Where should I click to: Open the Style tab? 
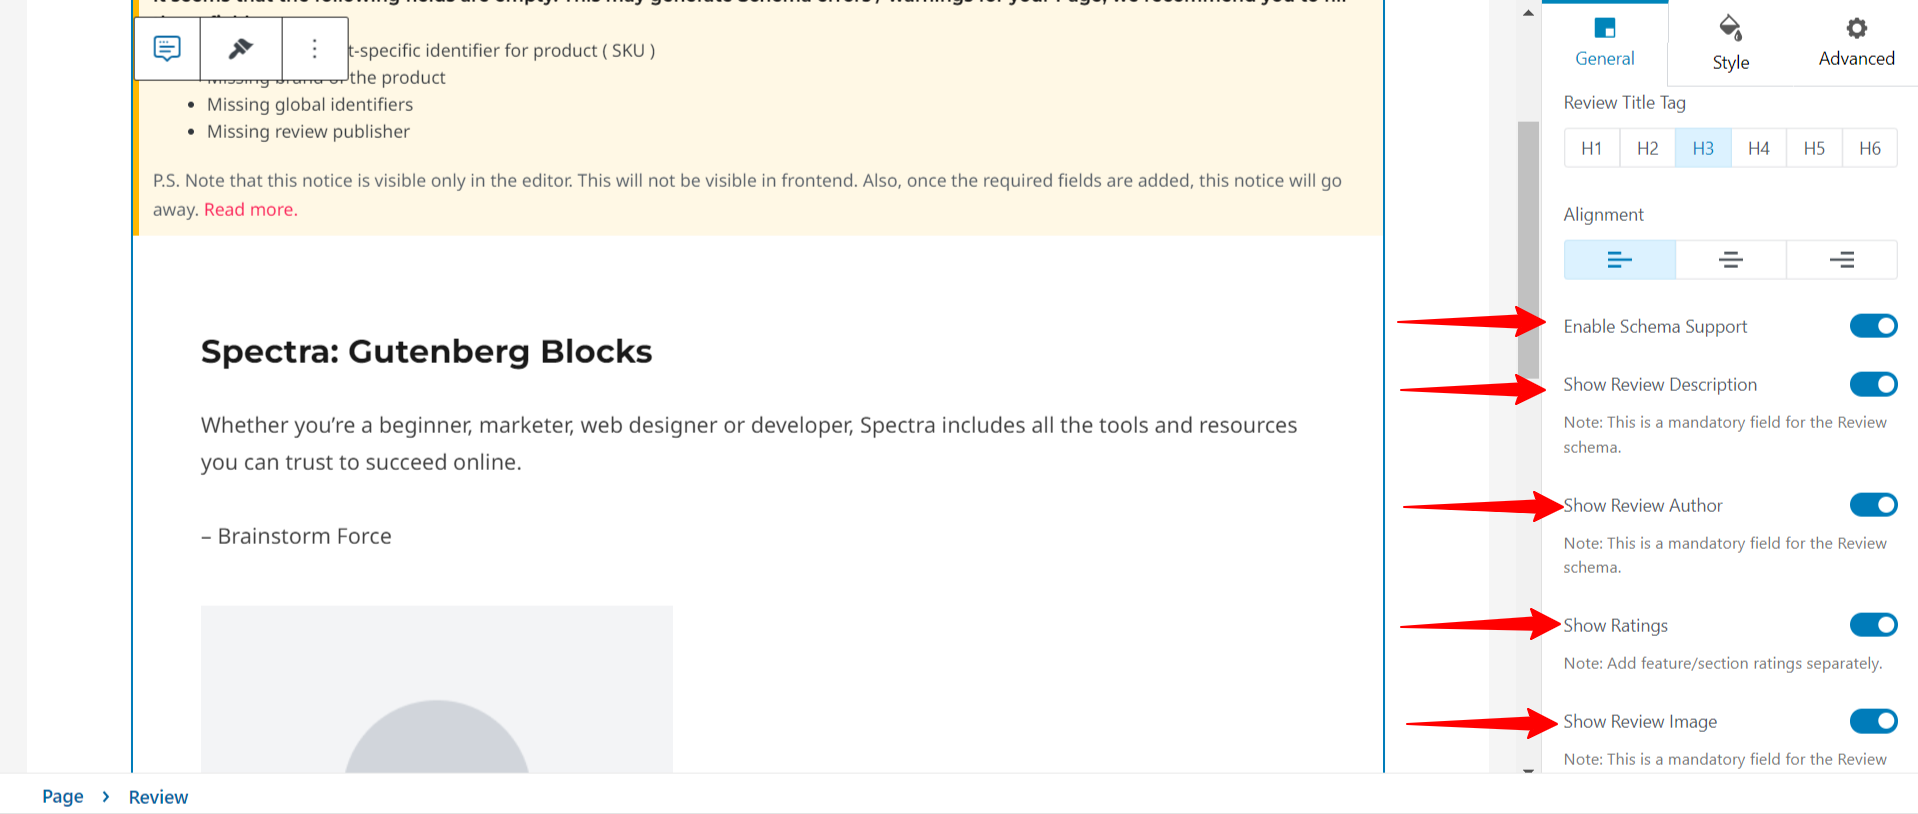[x=1730, y=43]
